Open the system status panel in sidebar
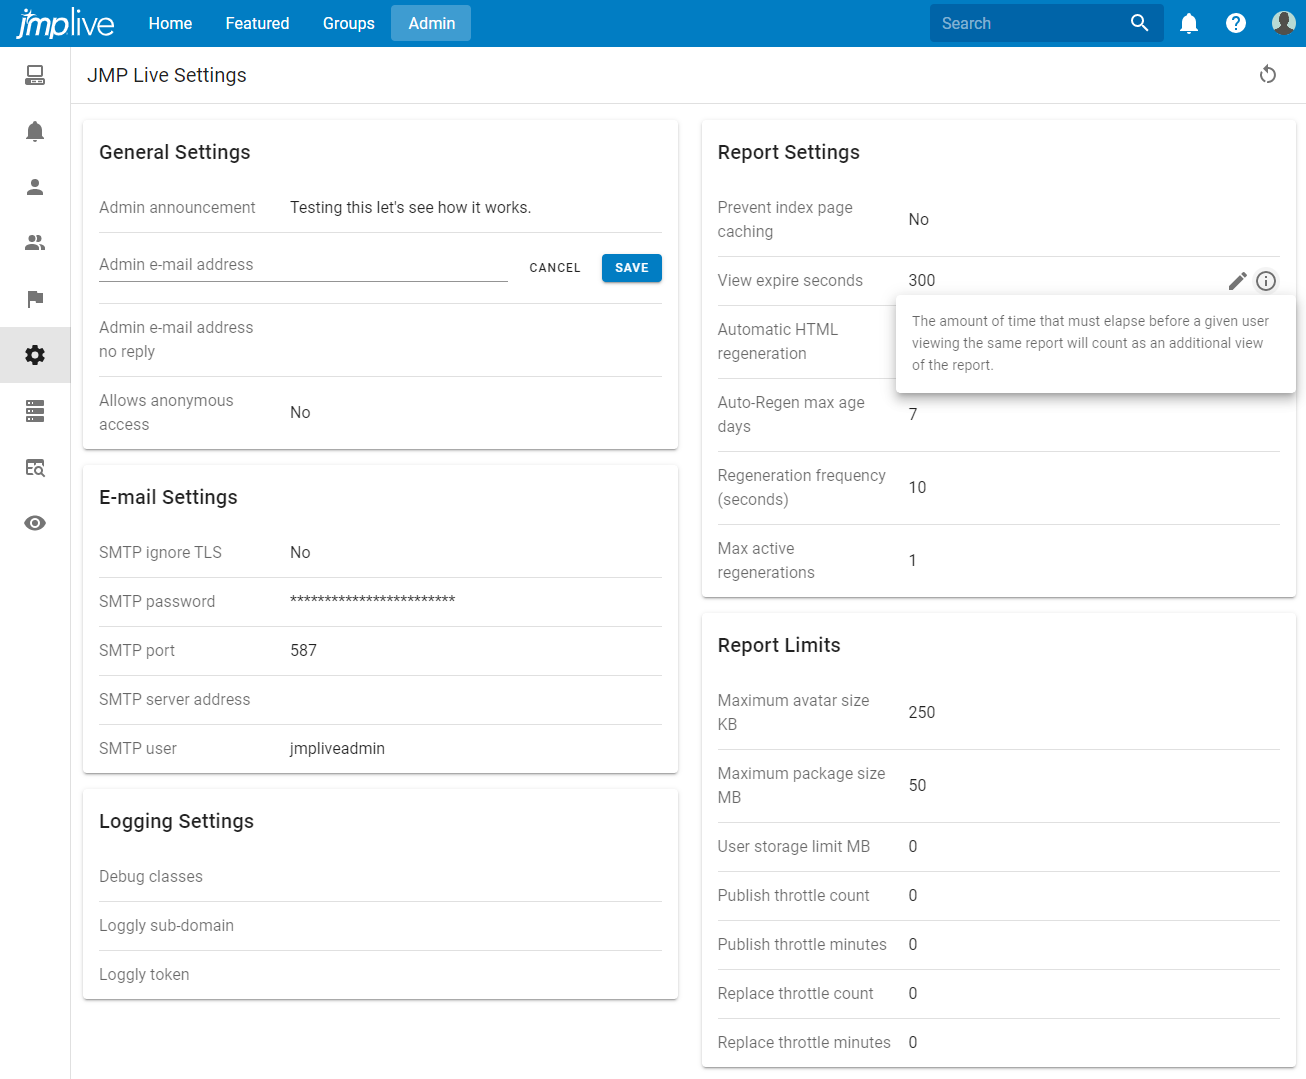The height and width of the screenshot is (1079, 1306). [35, 75]
